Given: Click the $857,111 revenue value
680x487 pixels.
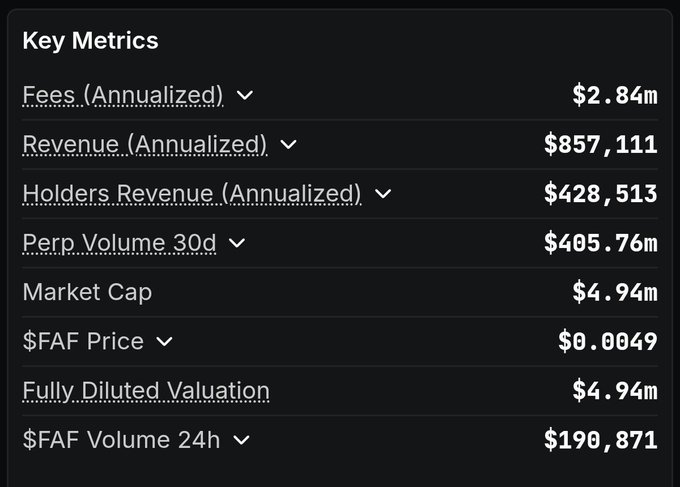Looking at the screenshot, I should coord(600,144).
